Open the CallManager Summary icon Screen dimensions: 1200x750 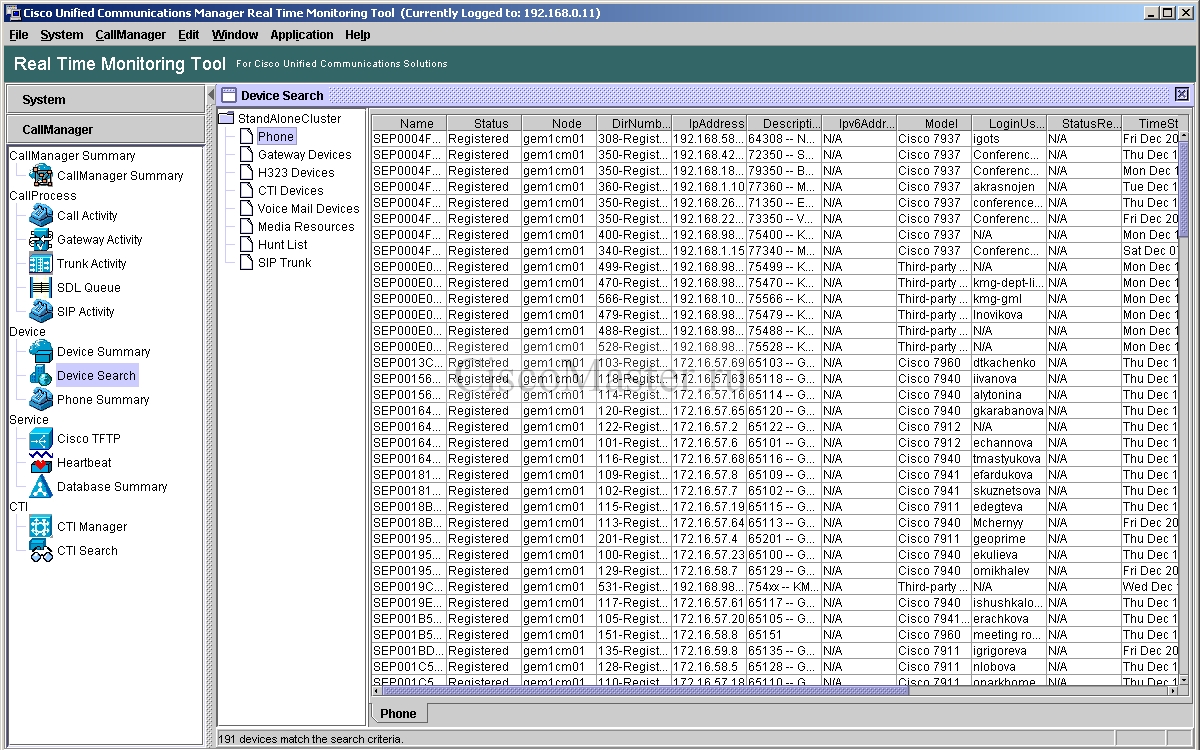point(41,175)
